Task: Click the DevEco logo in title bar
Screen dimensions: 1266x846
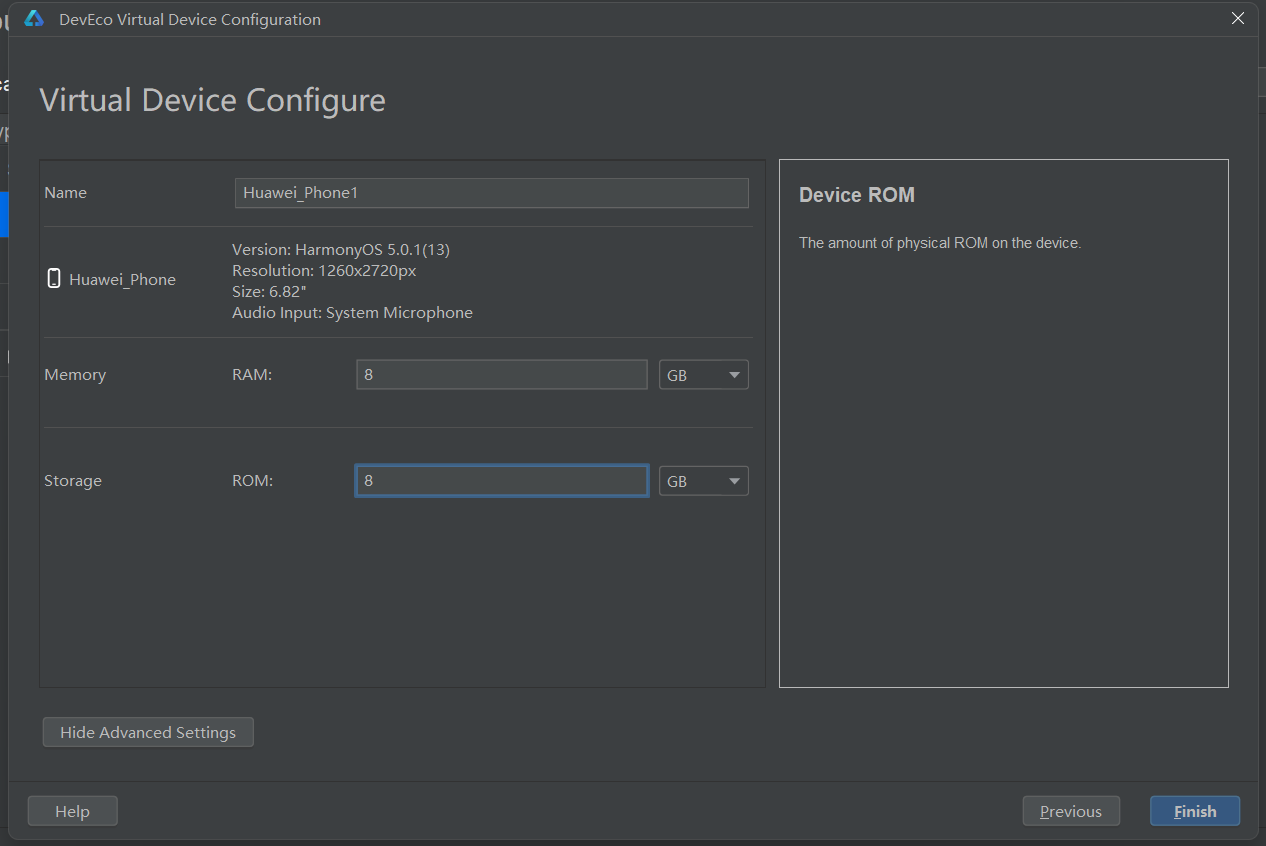Action: [34, 19]
